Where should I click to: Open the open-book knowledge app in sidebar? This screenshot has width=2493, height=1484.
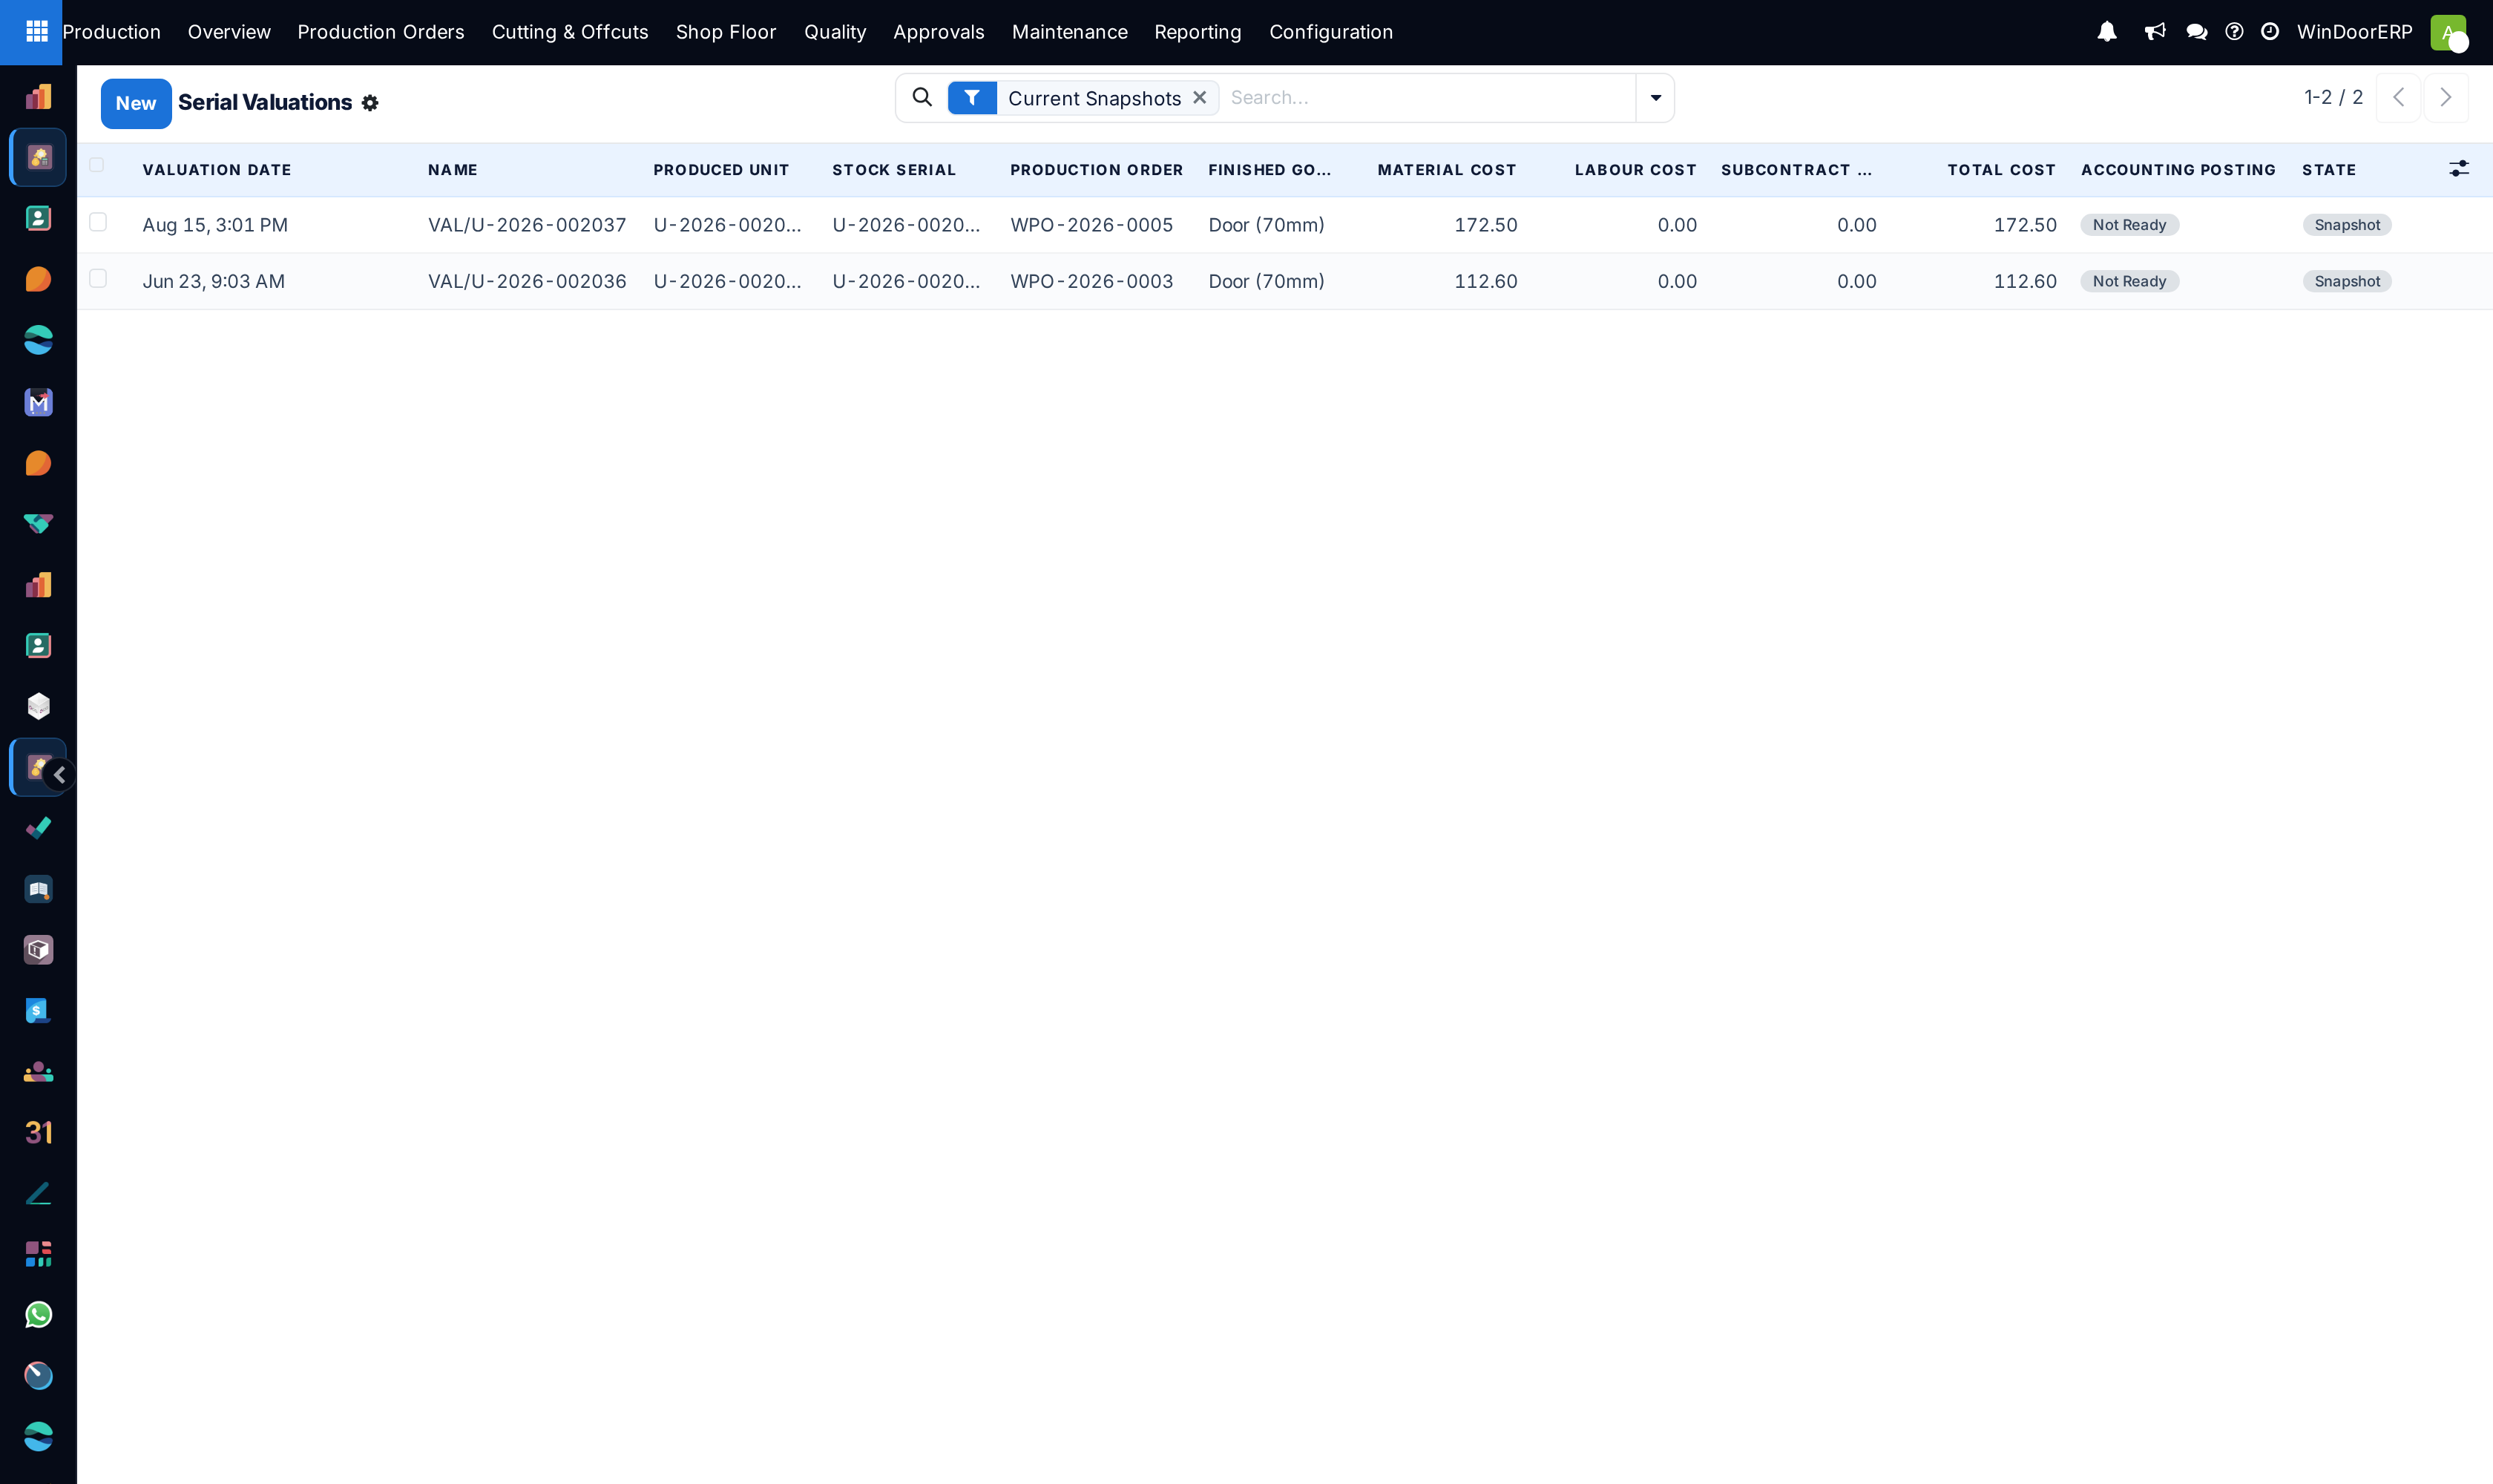(38, 889)
